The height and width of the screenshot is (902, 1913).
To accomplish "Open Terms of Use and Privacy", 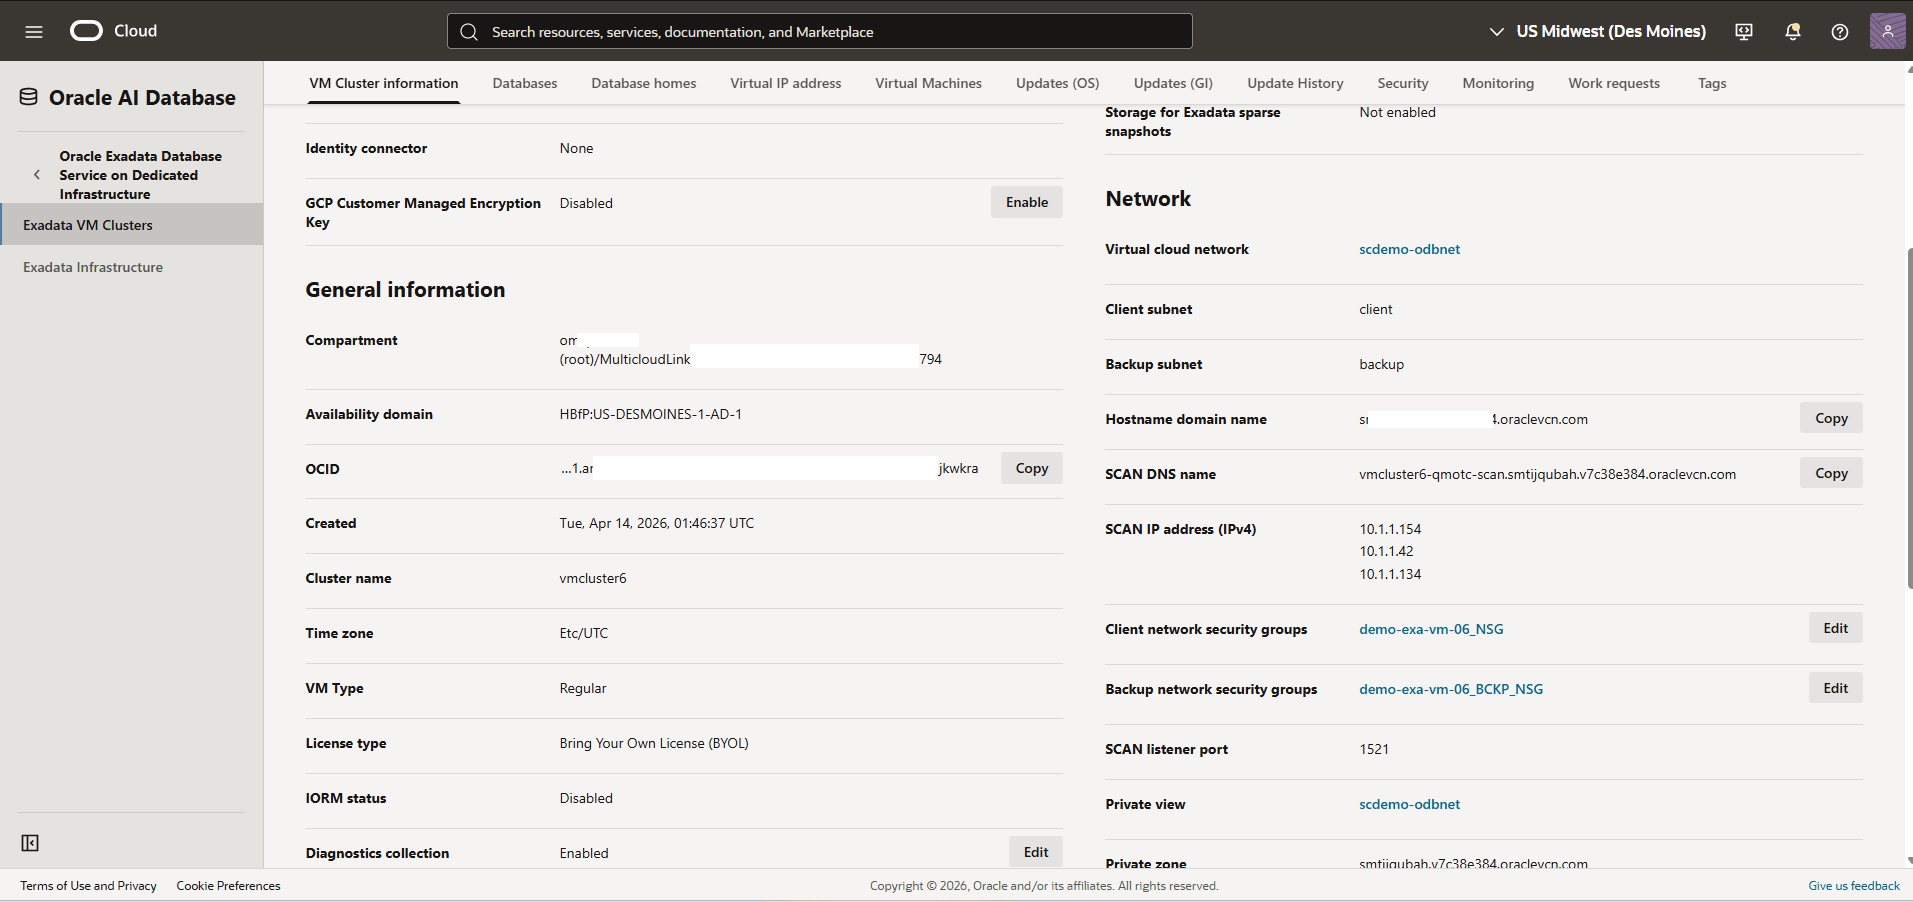I will [x=88, y=886].
